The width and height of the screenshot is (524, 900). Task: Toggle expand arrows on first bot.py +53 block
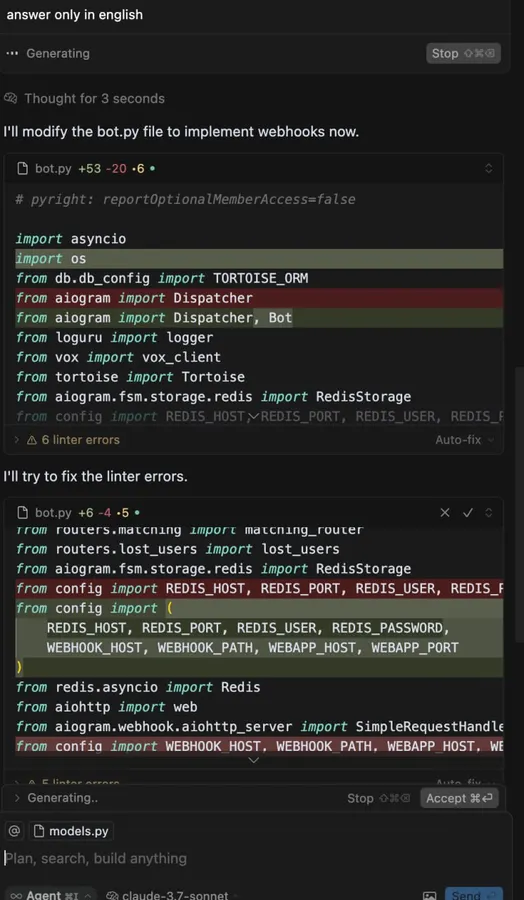pos(488,169)
